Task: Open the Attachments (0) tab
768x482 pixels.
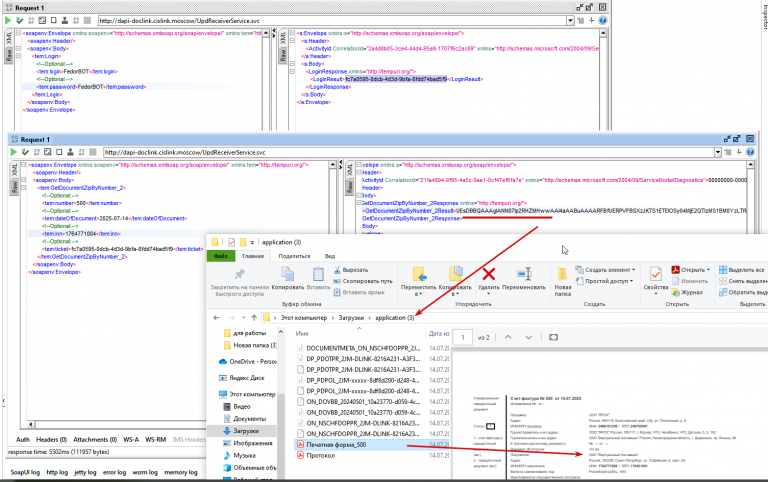Action: [95, 440]
